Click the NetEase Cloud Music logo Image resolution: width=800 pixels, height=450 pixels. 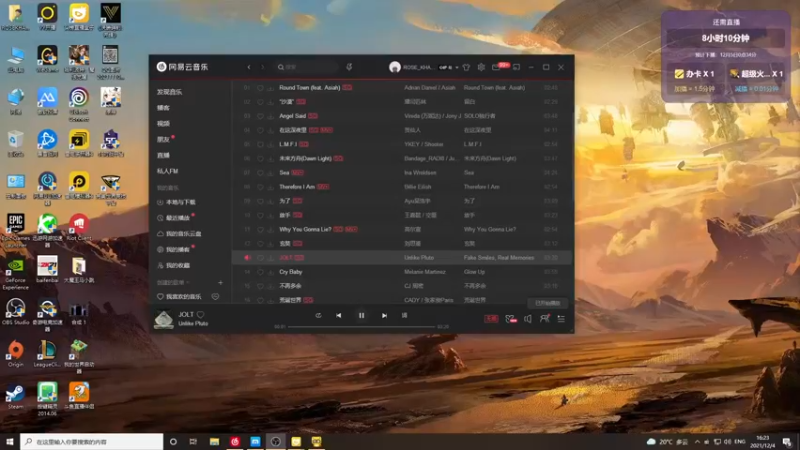[x=182, y=67]
